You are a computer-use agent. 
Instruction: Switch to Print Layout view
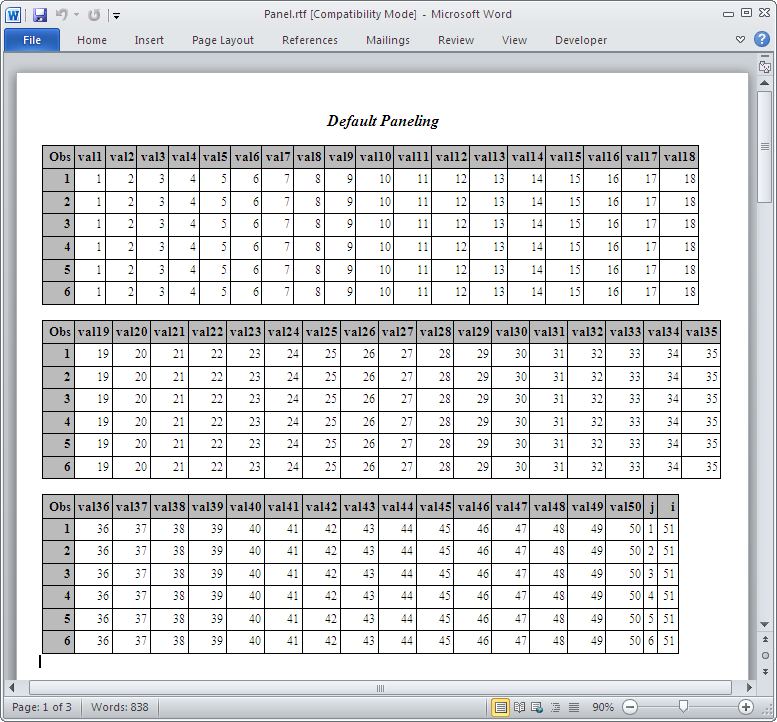[x=500, y=707]
